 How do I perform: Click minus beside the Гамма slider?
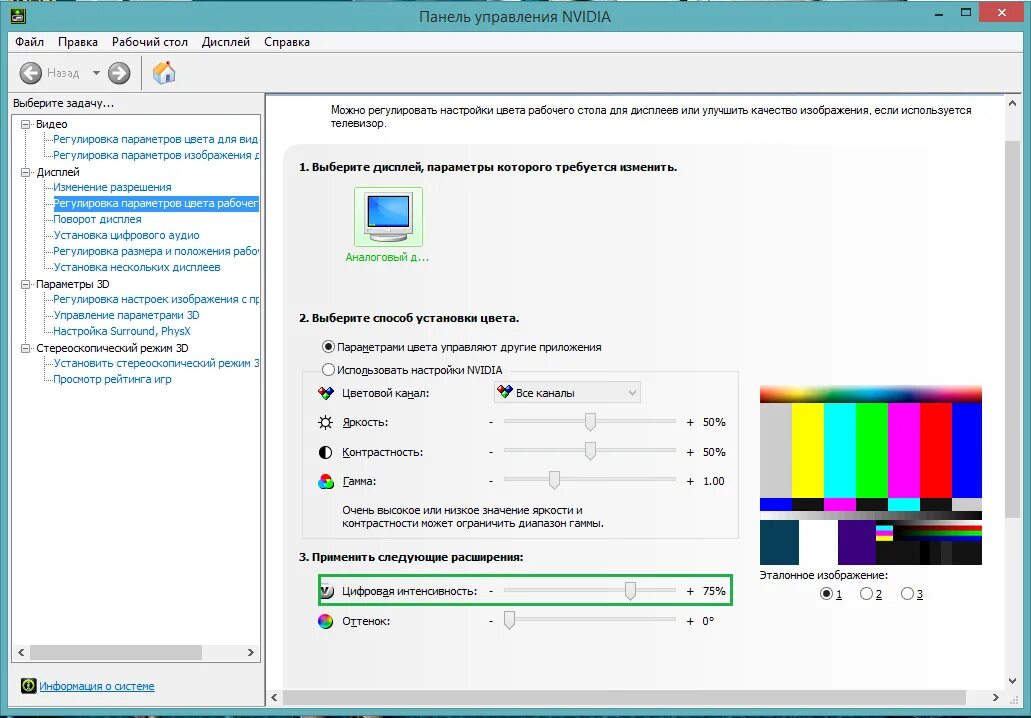click(x=491, y=481)
